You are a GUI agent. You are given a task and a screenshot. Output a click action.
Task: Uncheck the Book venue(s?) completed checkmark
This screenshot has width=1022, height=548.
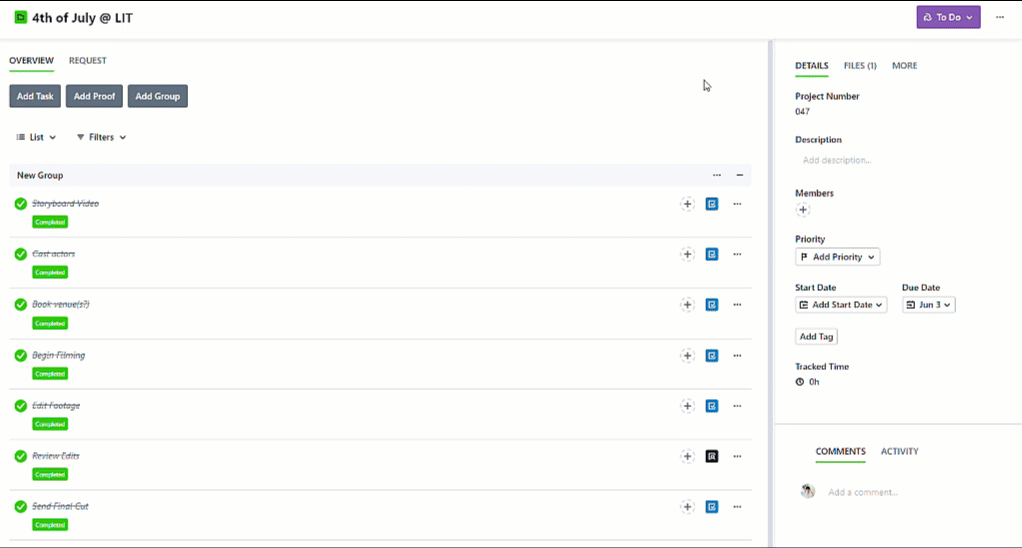[x=21, y=304]
